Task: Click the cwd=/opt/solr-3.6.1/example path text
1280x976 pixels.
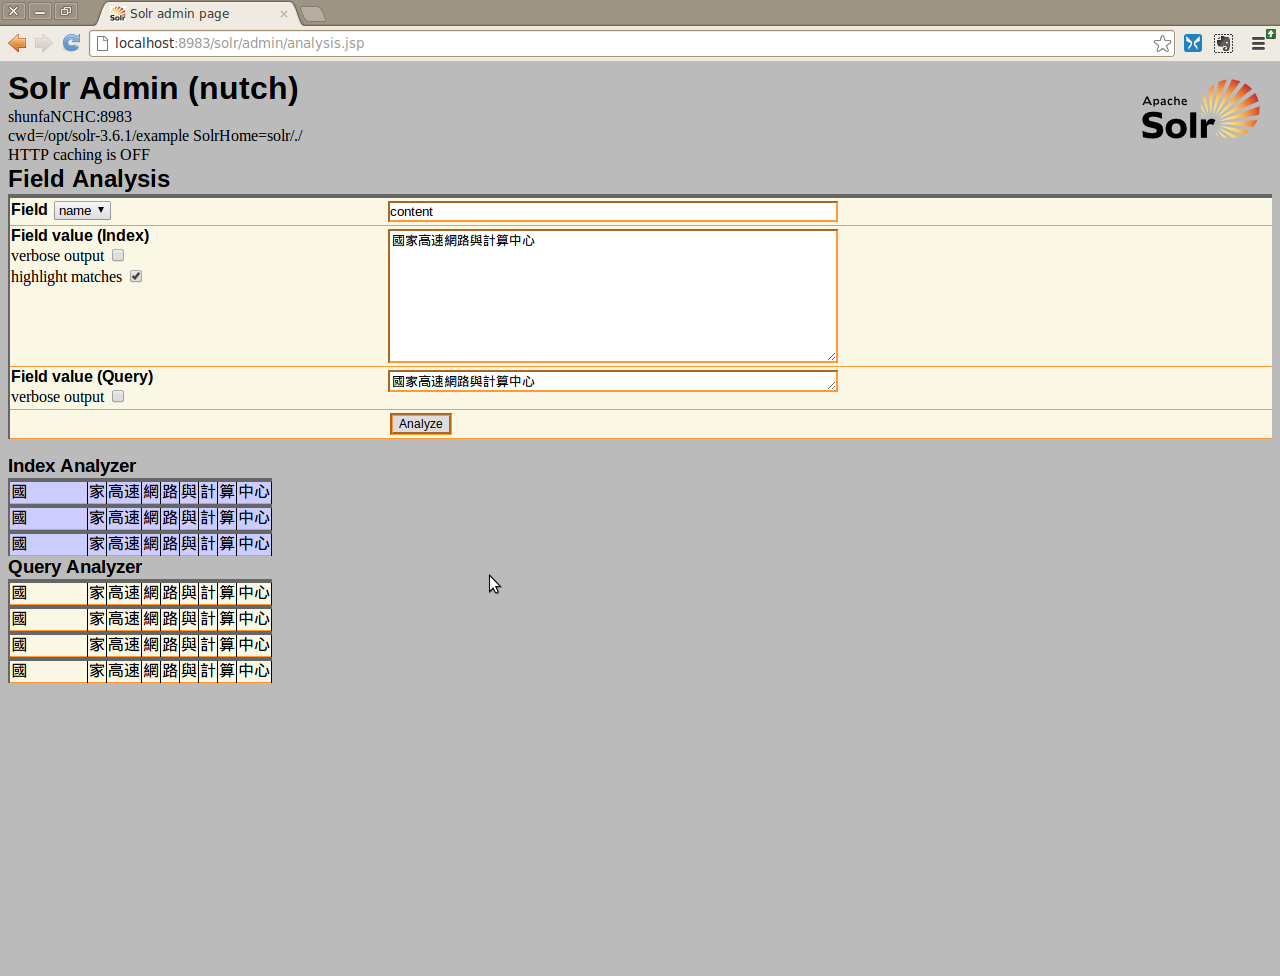Action: coord(99,135)
